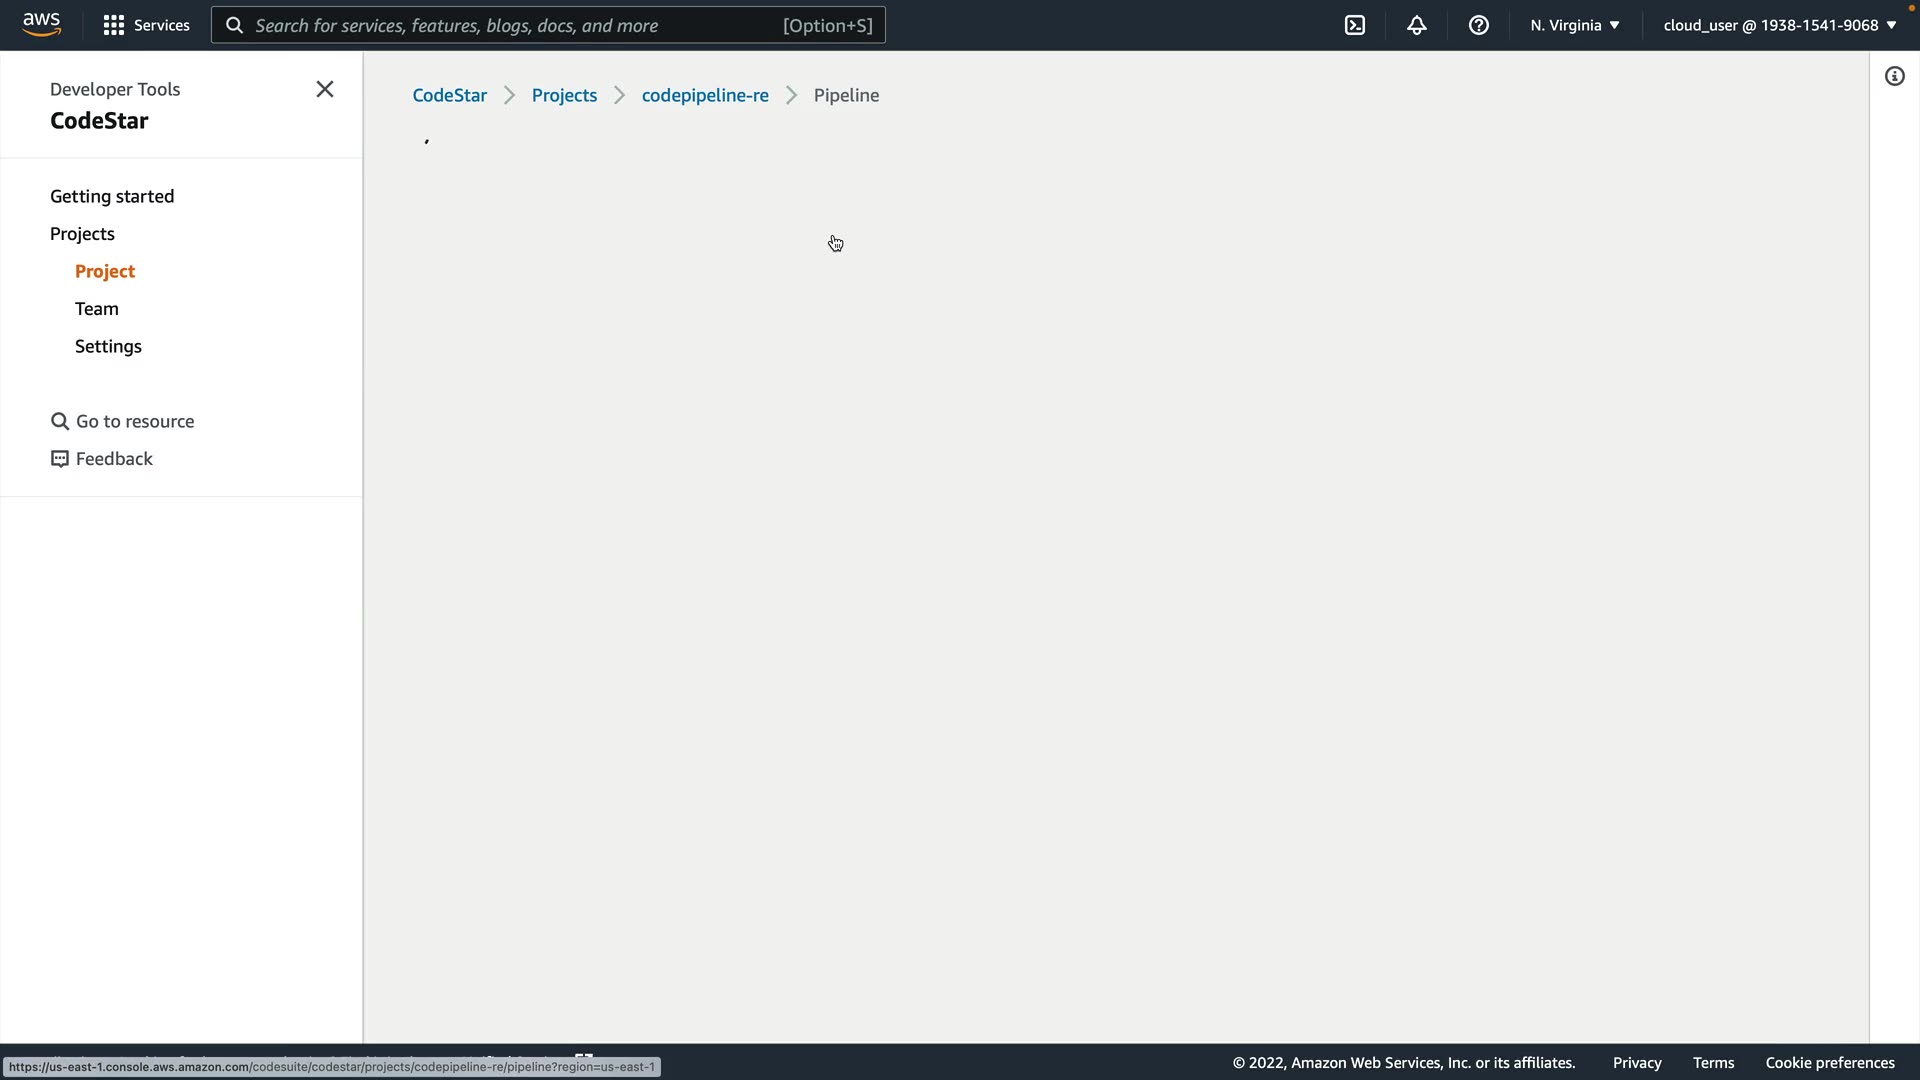Screen dimensions: 1920x1080
Task: Open the Privacy footer link
Action: [1637, 1063]
